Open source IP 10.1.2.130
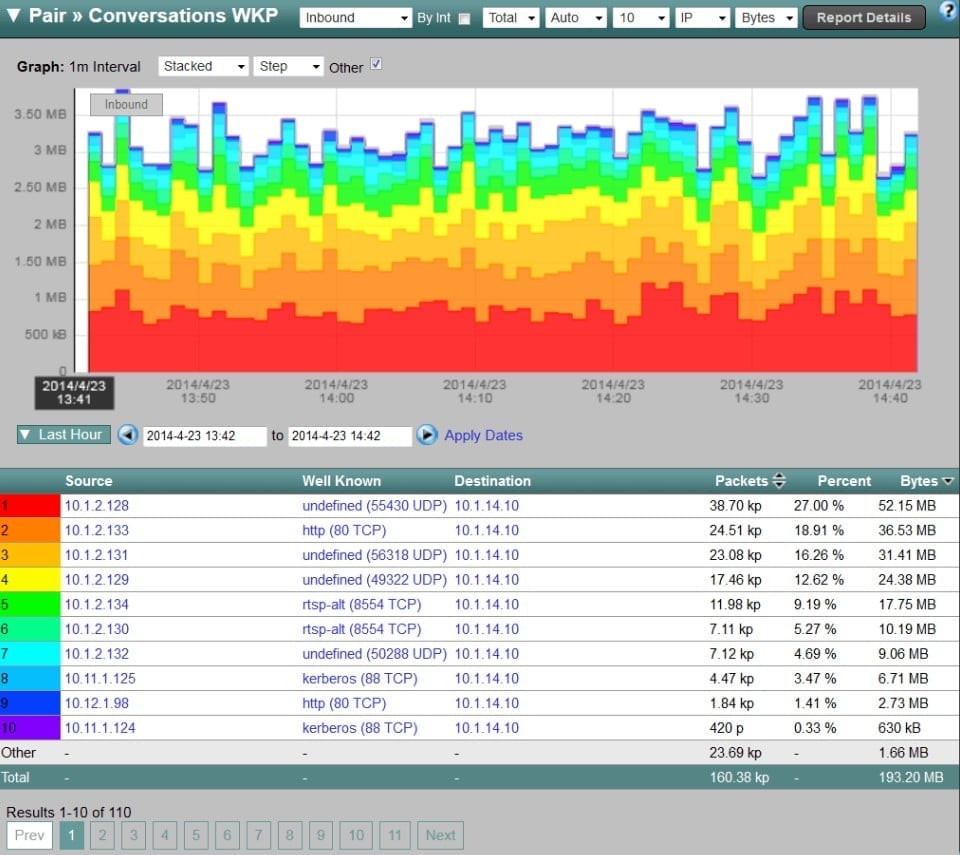960x855 pixels. tap(97, 630)
